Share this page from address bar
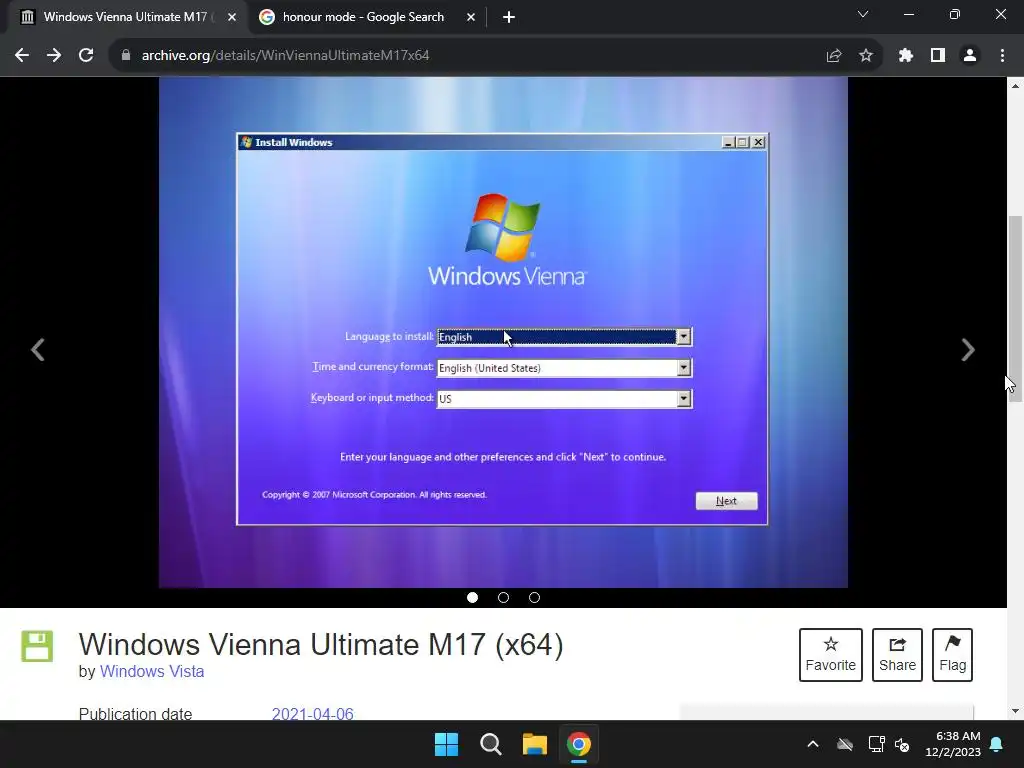 point(834,56)
